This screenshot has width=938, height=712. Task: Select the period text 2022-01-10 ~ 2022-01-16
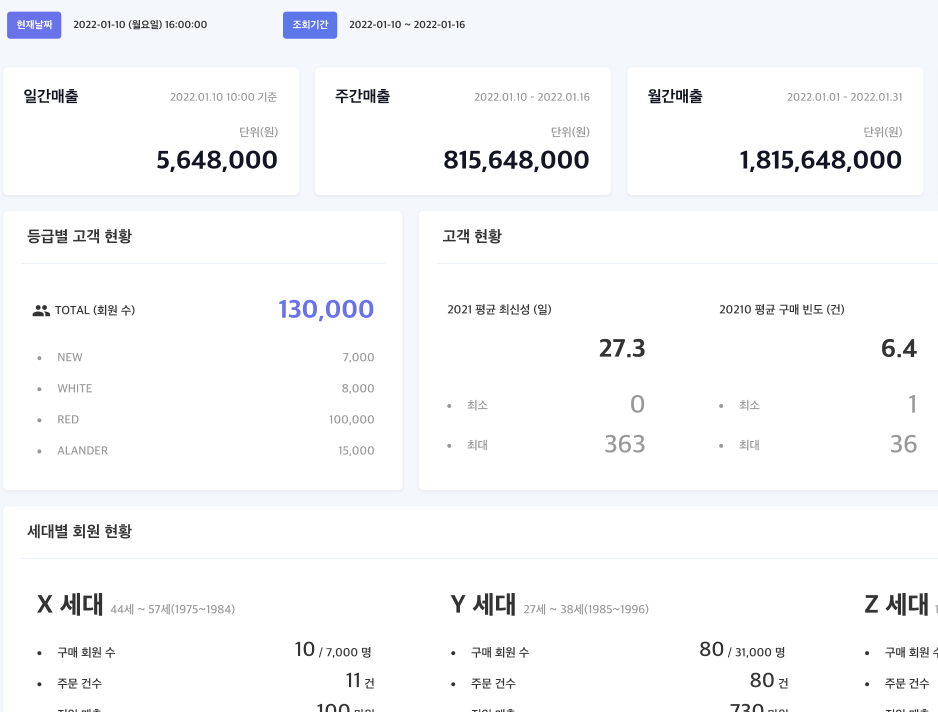pyautogui.click(x=407, y=25)
